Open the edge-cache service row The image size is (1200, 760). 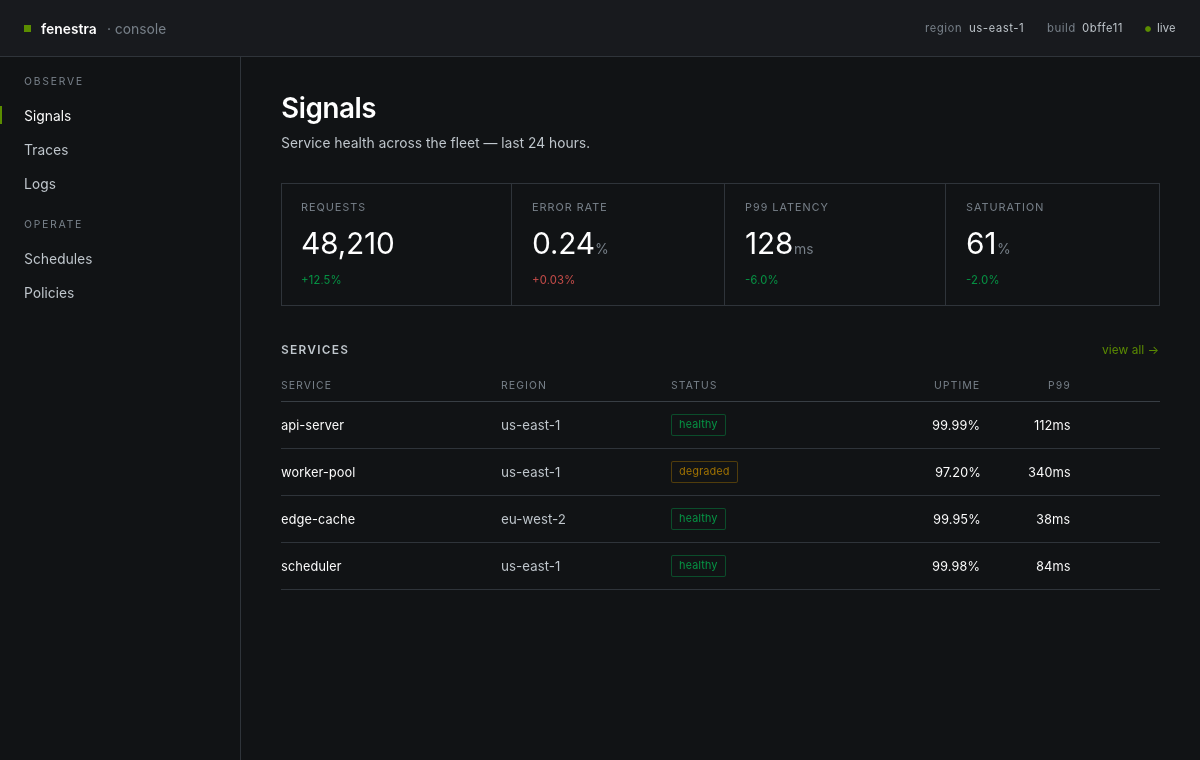pos(720,519)
